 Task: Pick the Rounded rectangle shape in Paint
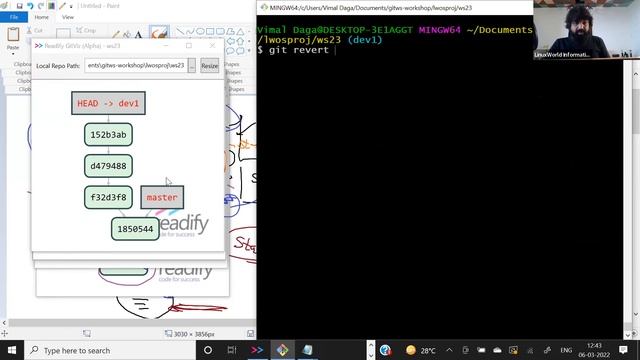pos(220,31)
